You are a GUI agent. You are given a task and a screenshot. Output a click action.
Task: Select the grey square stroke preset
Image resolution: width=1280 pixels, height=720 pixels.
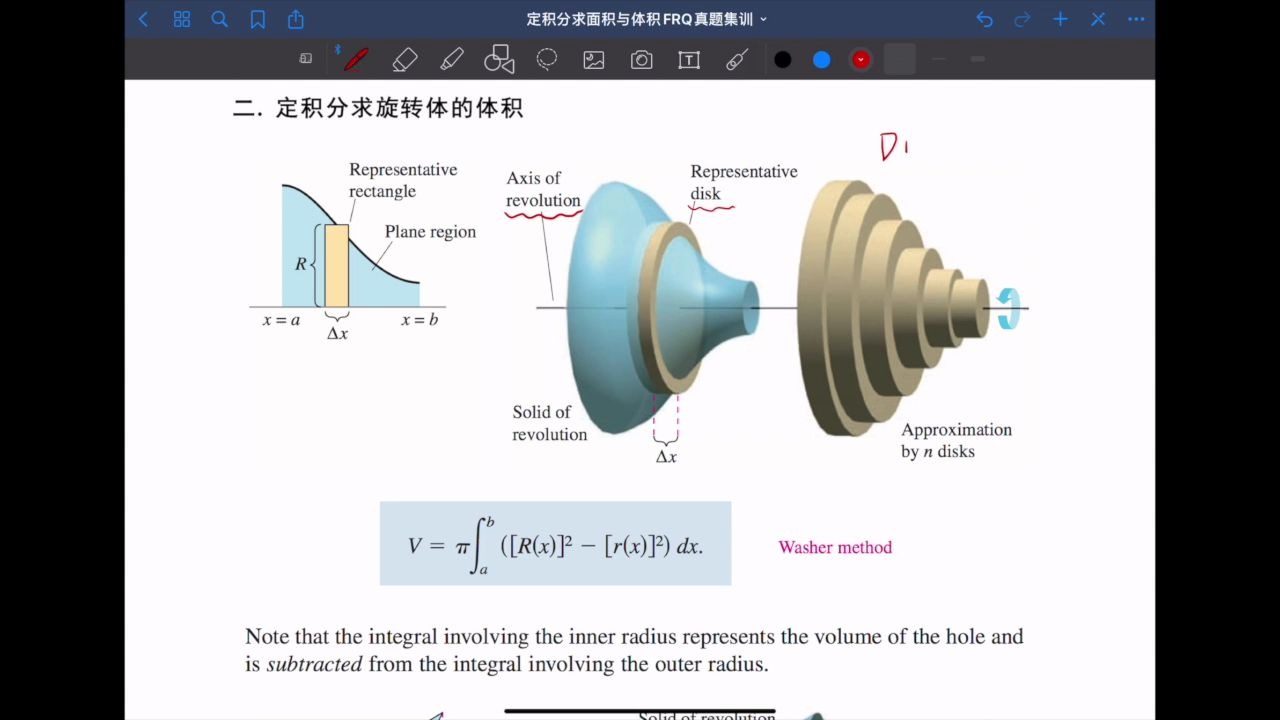click(900, 59)
